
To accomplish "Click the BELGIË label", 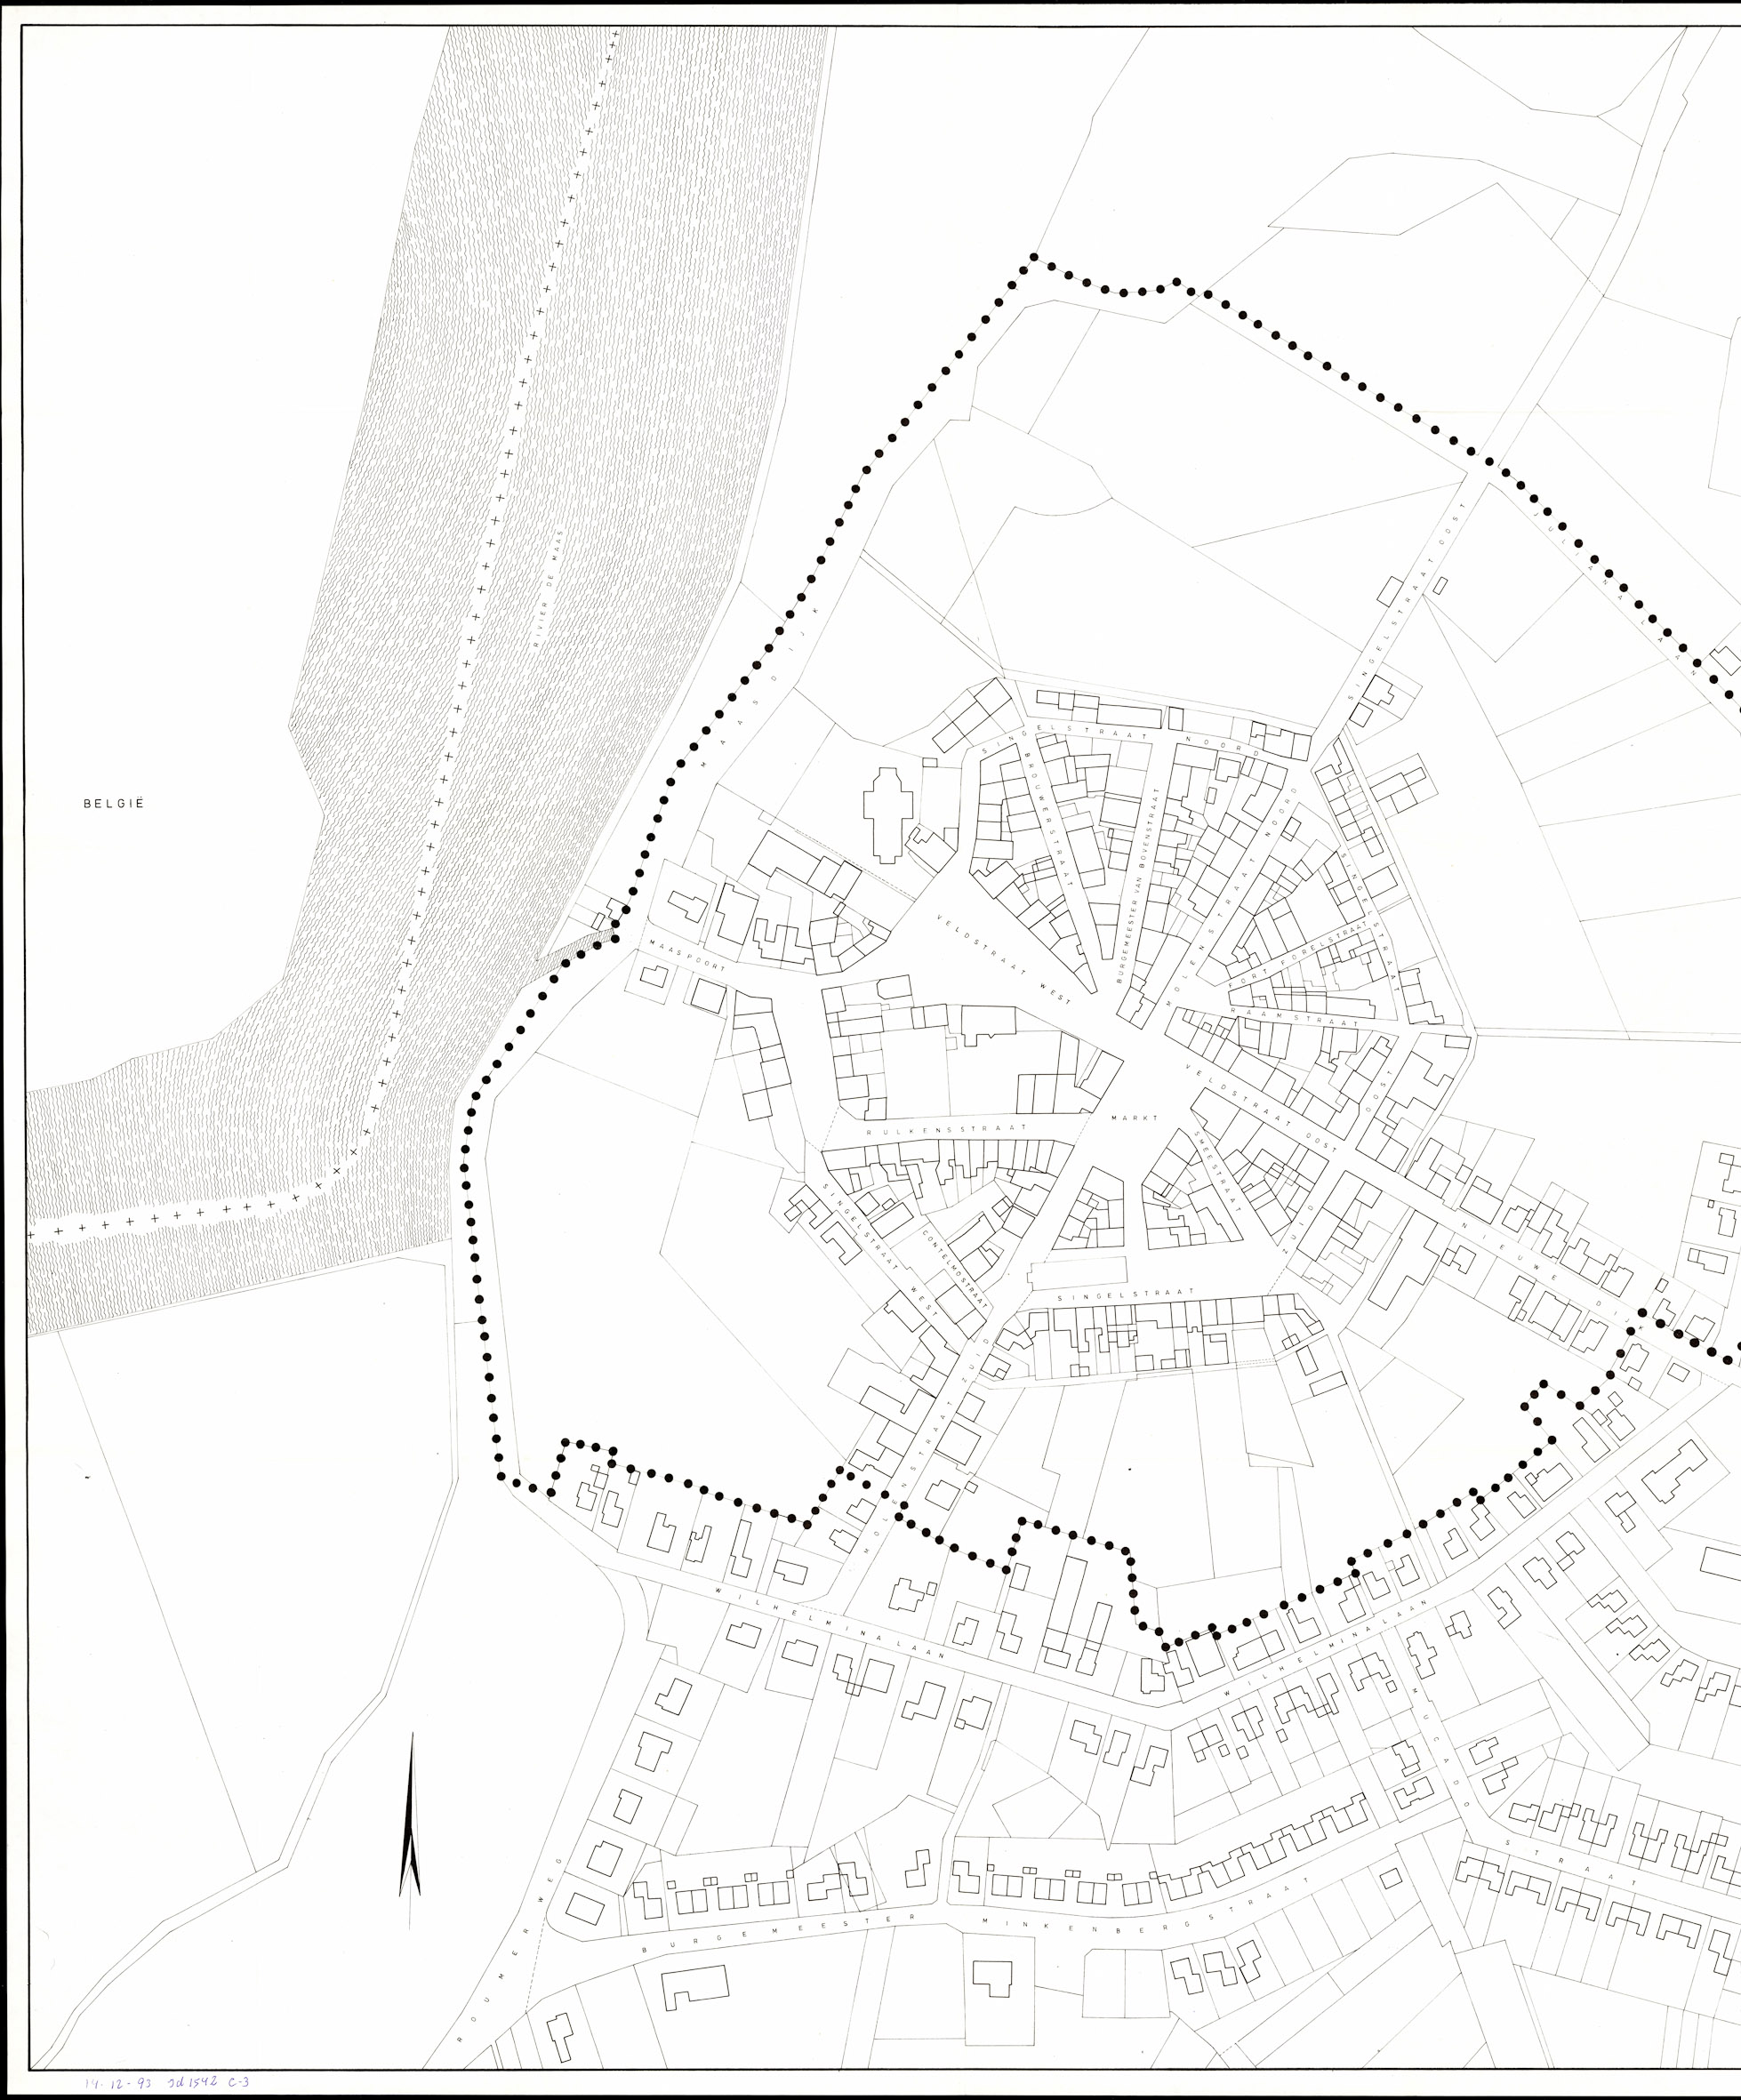I will pyautogui.click(x=114, y=803).
